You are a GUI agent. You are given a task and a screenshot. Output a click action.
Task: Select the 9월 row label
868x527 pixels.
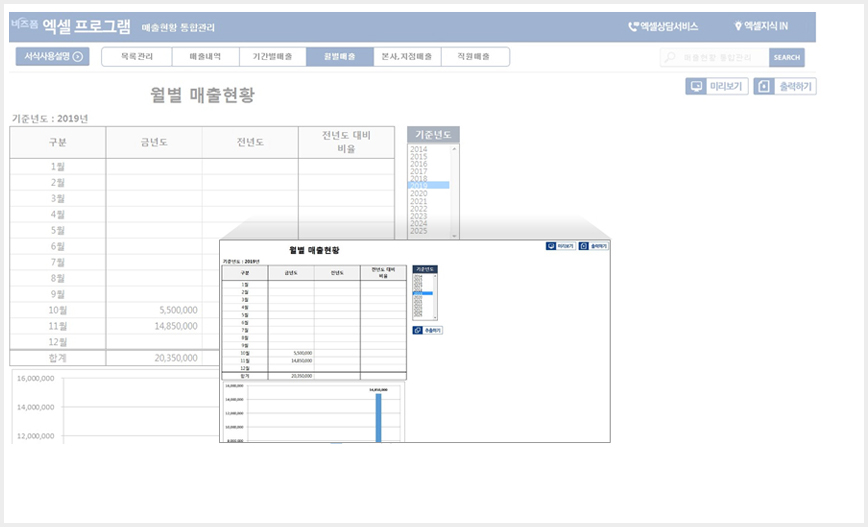click(58, 294)
